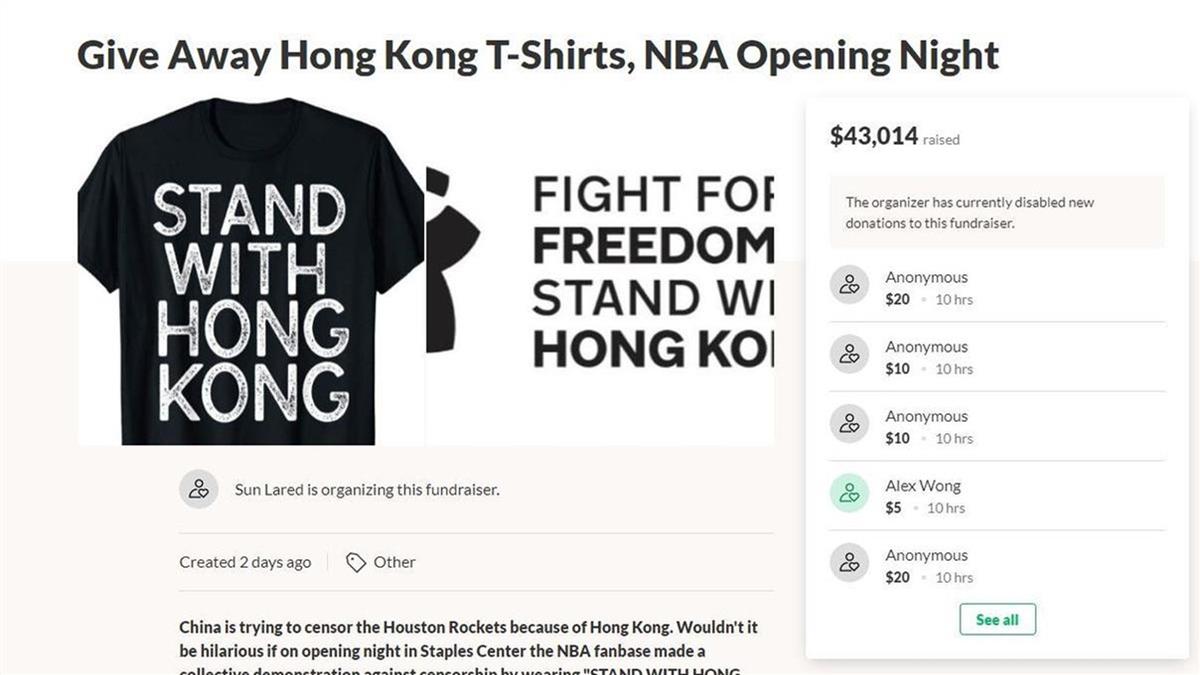Click organizer Sun Lared's avatar icon

pyautogui.click(x=198, y=489)
